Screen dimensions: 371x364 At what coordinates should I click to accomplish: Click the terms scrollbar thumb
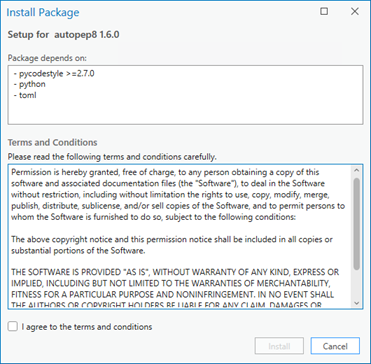(x=356, y=223)
